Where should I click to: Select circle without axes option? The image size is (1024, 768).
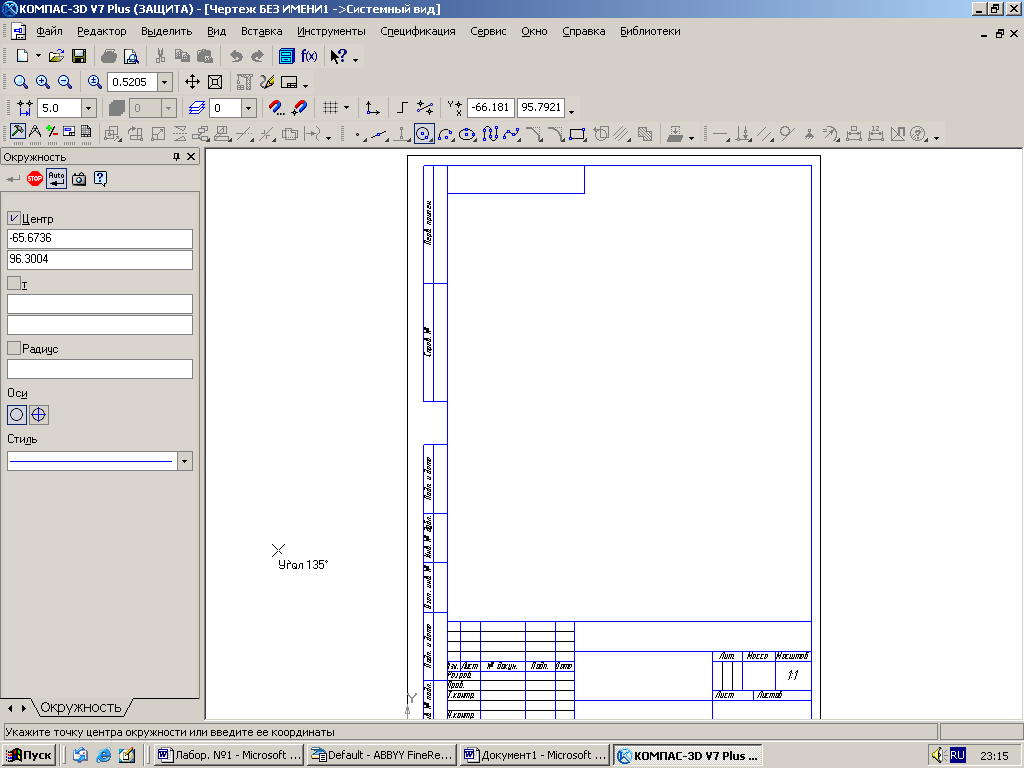pos(17,415)
